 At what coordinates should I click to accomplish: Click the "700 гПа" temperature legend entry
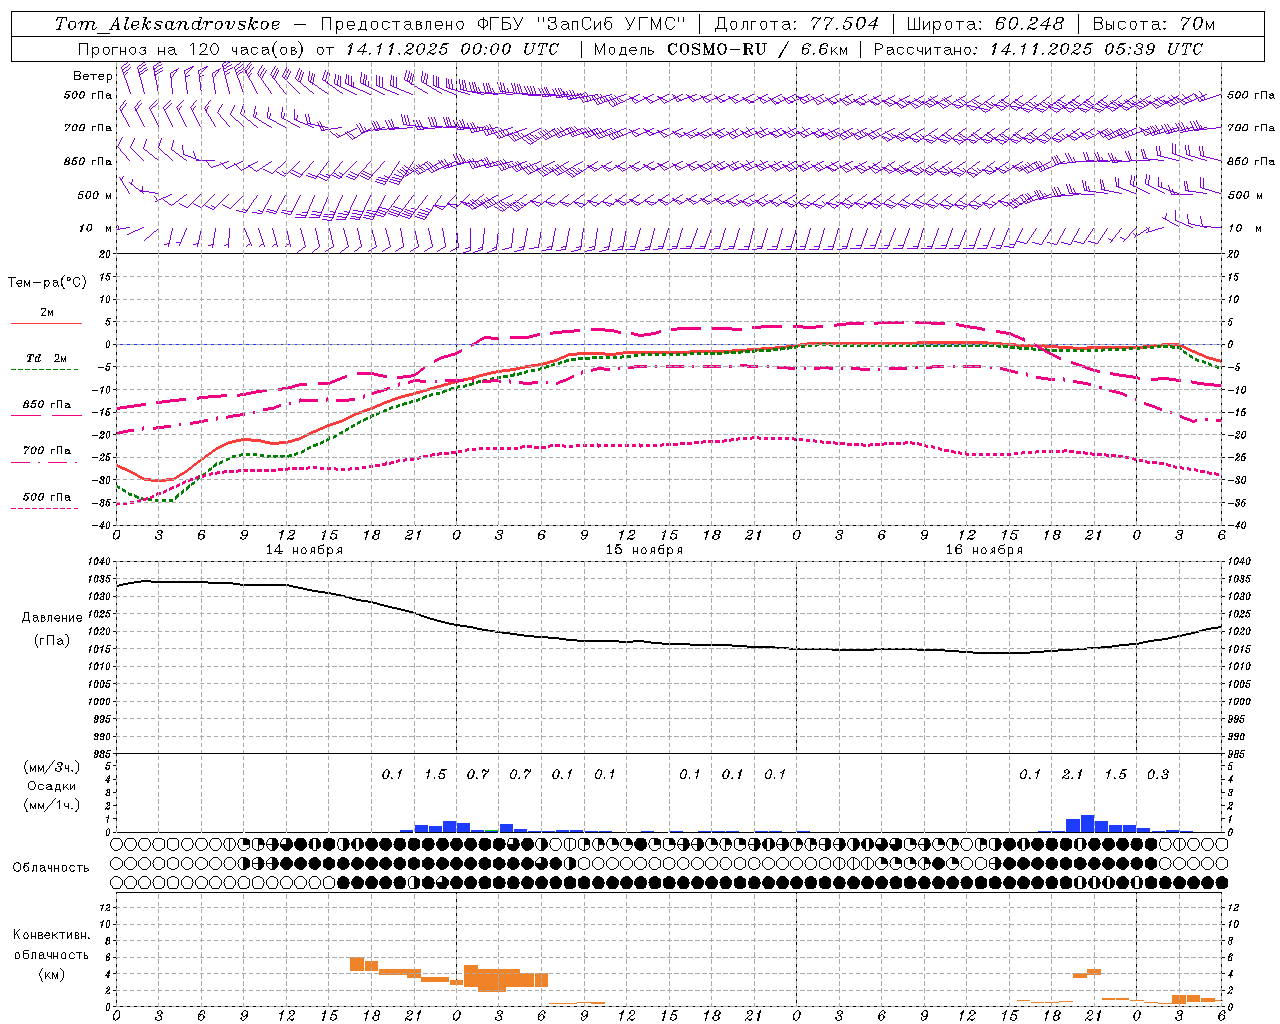(x=47, y=451)
